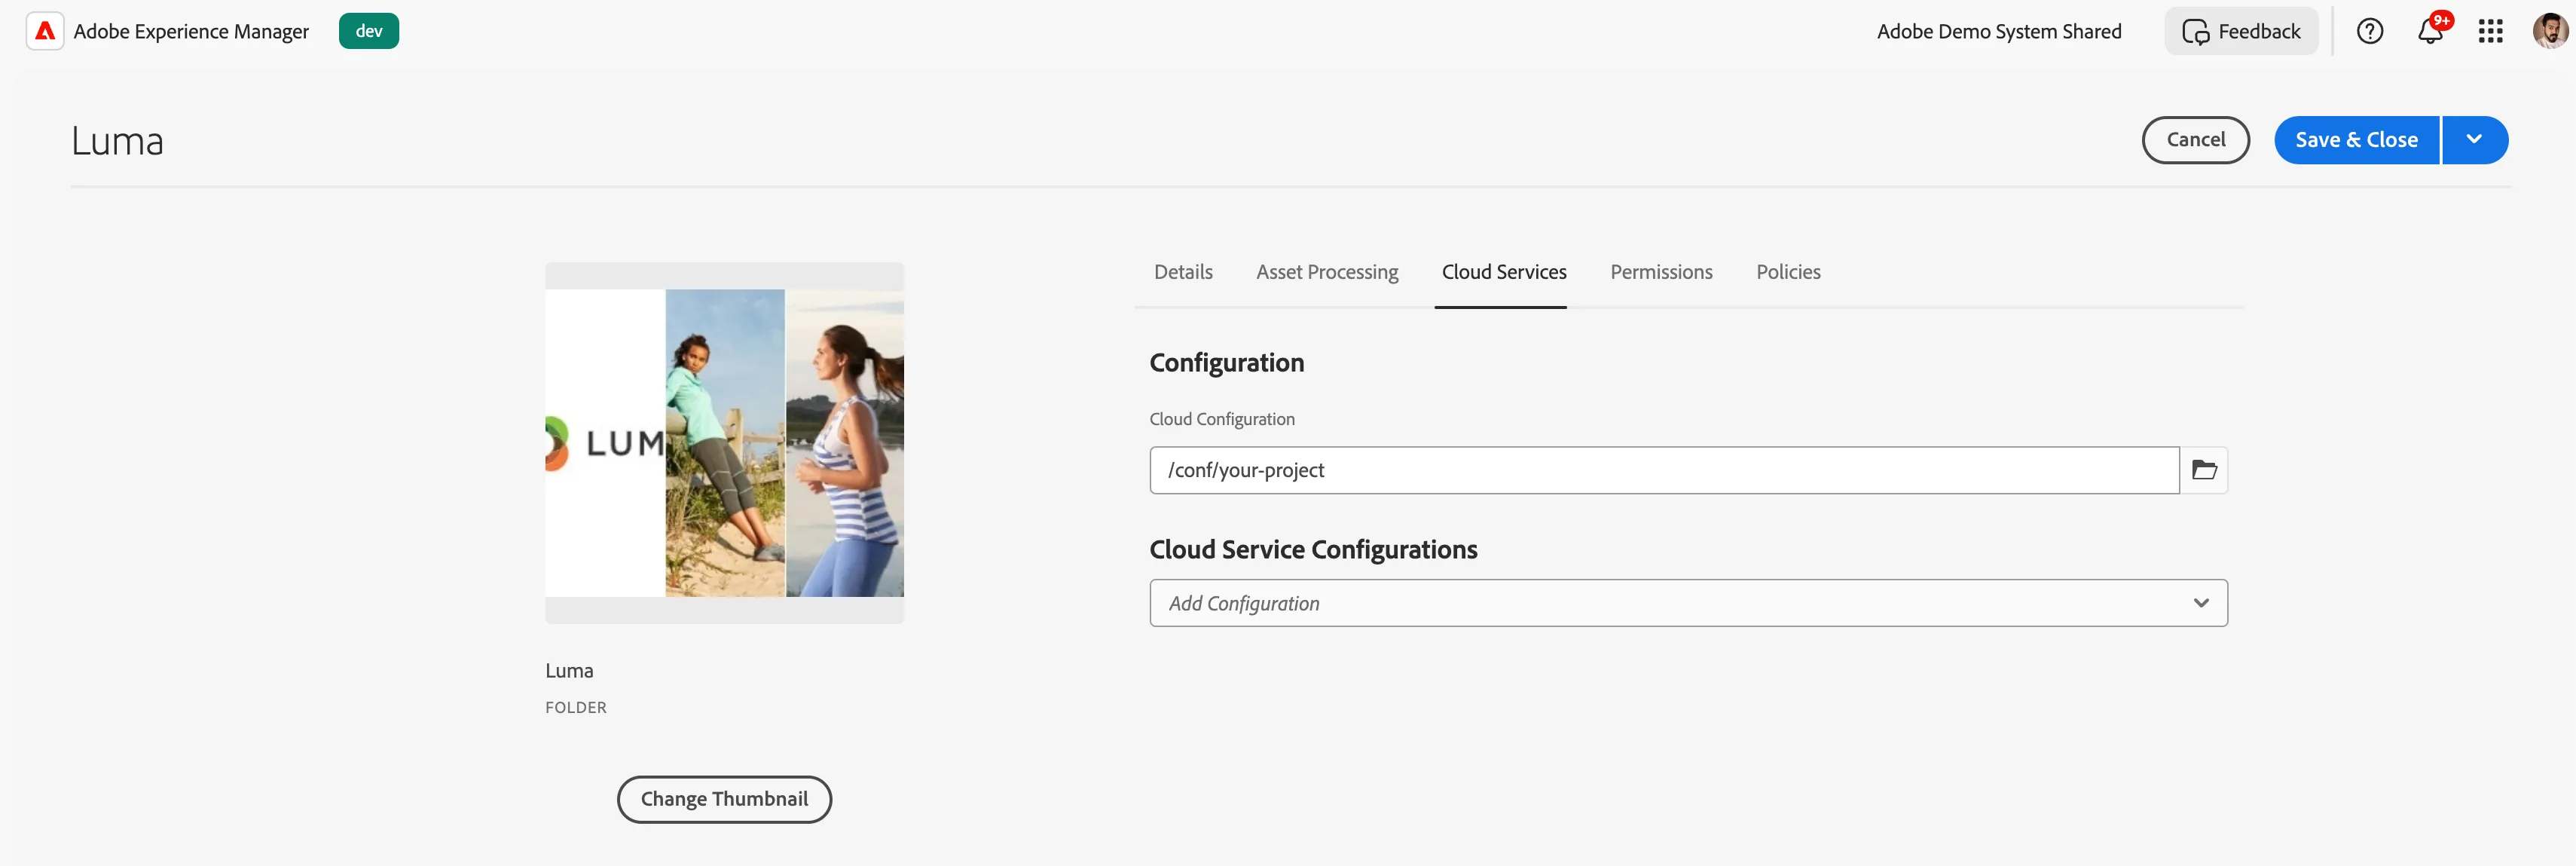The width and height of the screenshot is (2576, 866).
Task: Select the Cloud Services tab
Action: pyautogui.click(x=1504, y=272)
